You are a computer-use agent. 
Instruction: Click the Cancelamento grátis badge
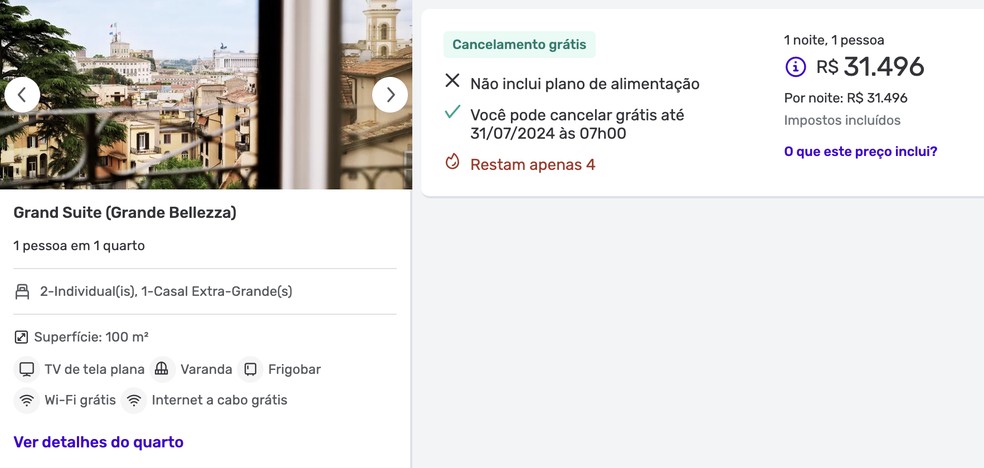pos(520,45)
